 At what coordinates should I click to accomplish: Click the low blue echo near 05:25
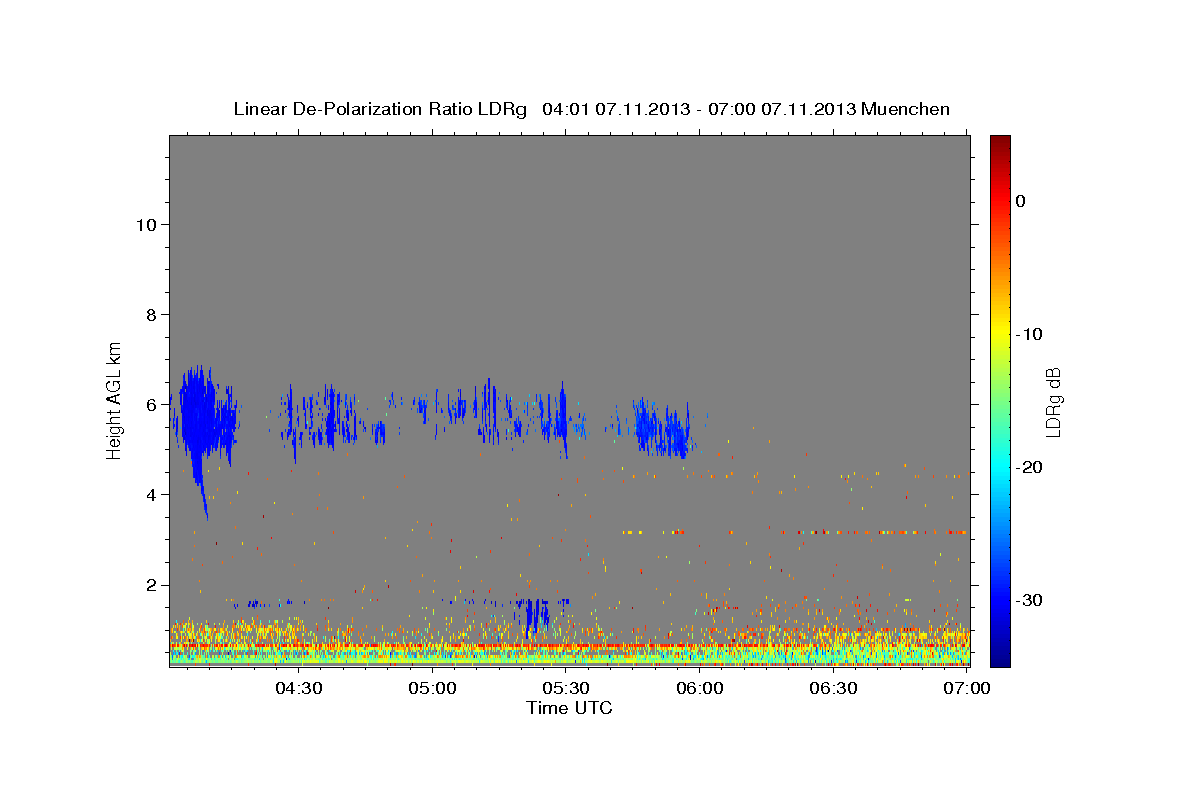point(537,615)
